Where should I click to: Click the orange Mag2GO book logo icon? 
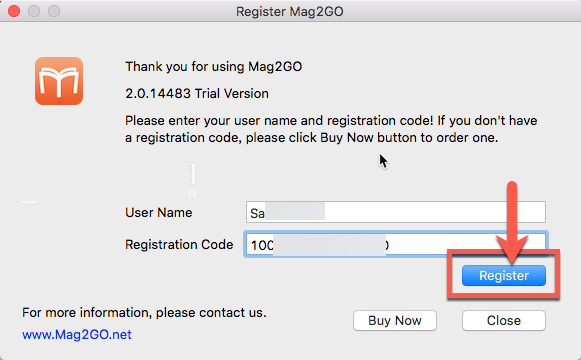[59, 81]
